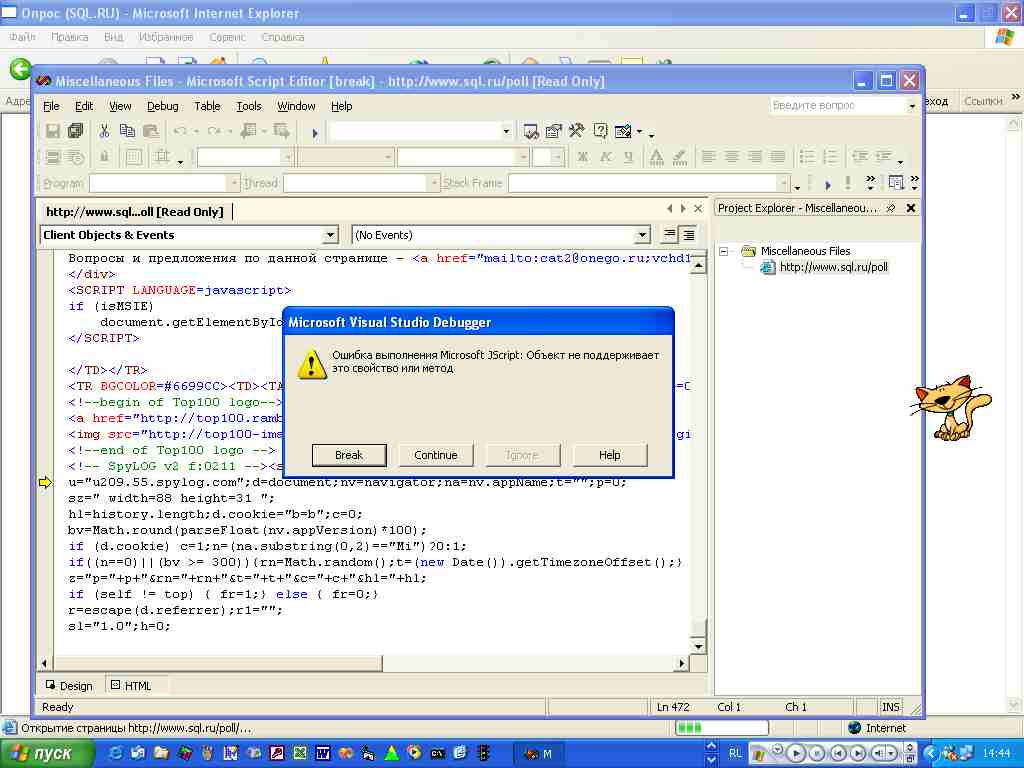Switch to the HTML view tab
Screen dimensions: 1024x768
(131, 686)
